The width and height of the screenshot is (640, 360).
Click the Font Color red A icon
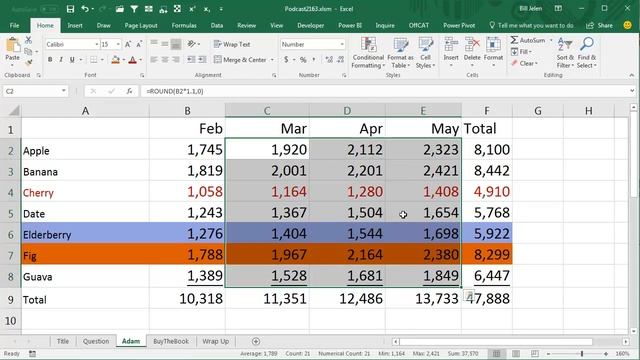tap(132, 60)
